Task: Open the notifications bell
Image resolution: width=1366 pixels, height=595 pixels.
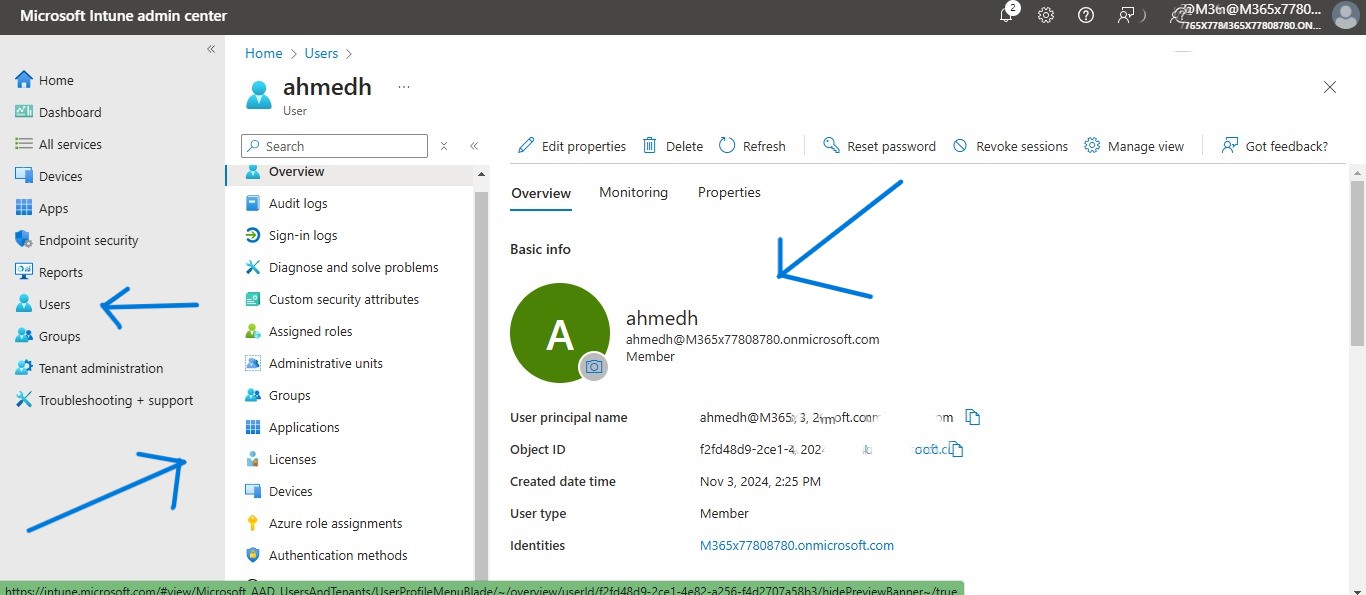Action: 1006,15
